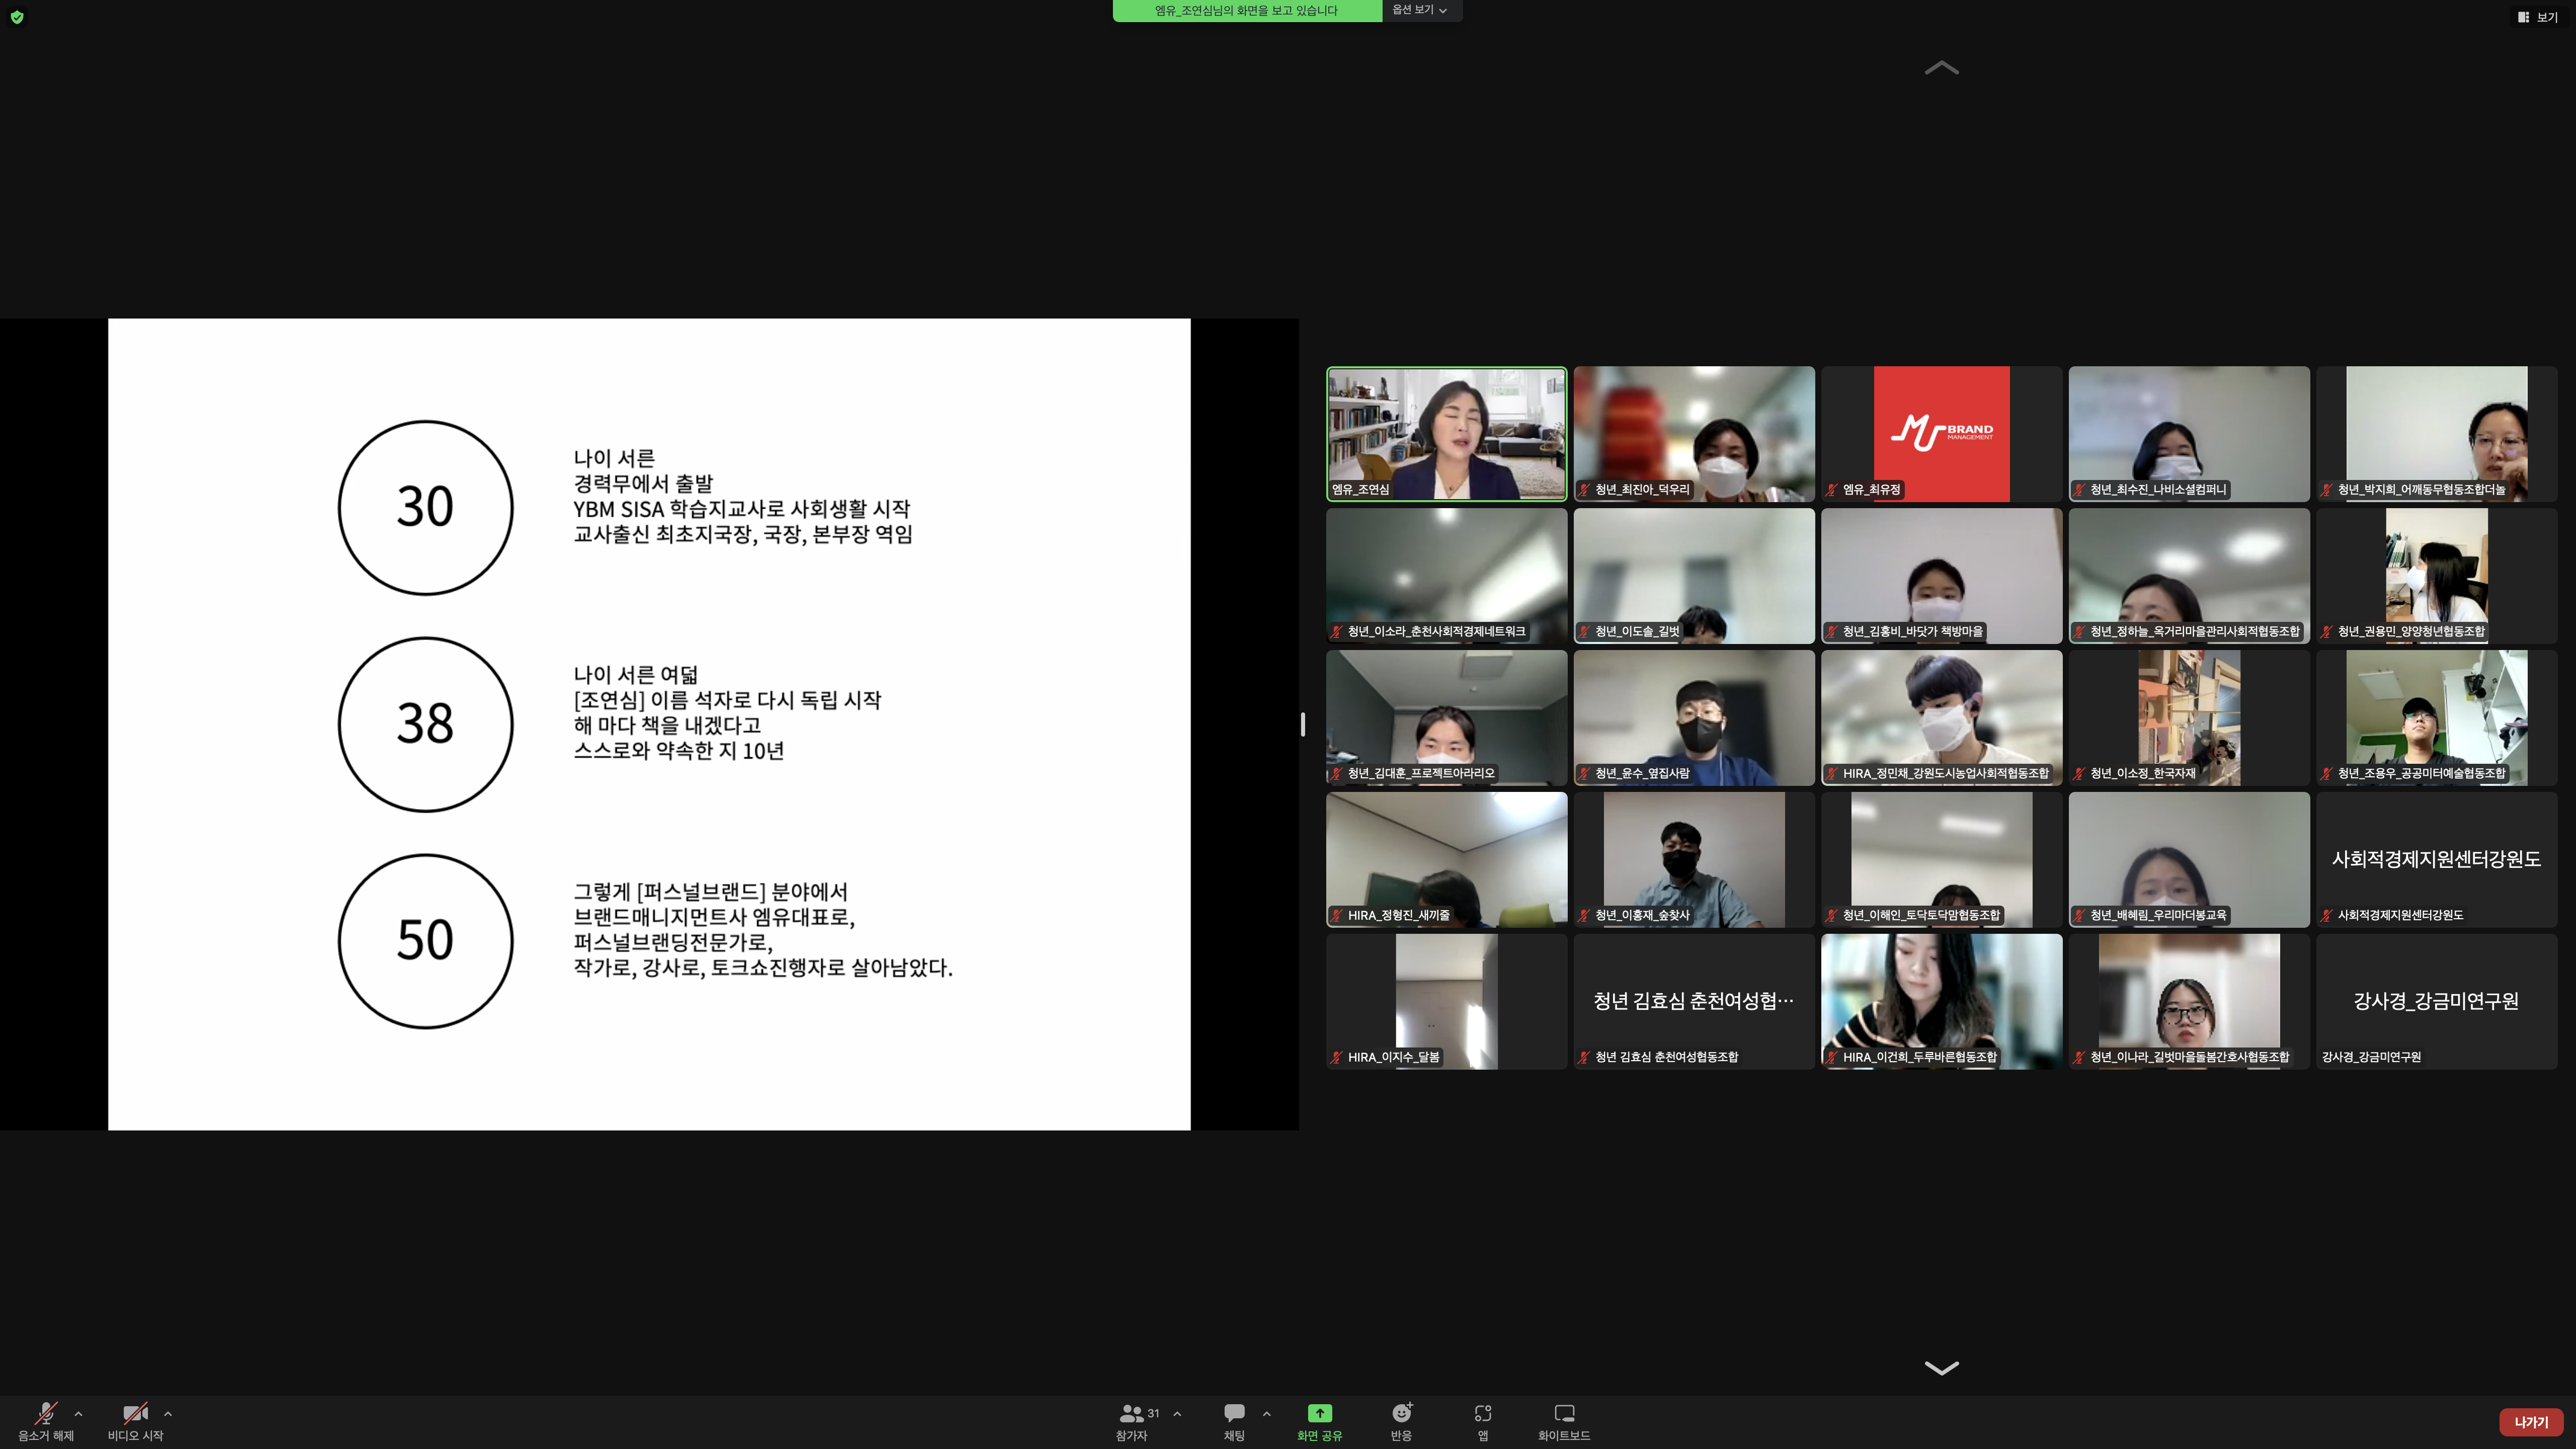Go to previous gallery page up arrow

[x=1941, y=68]
